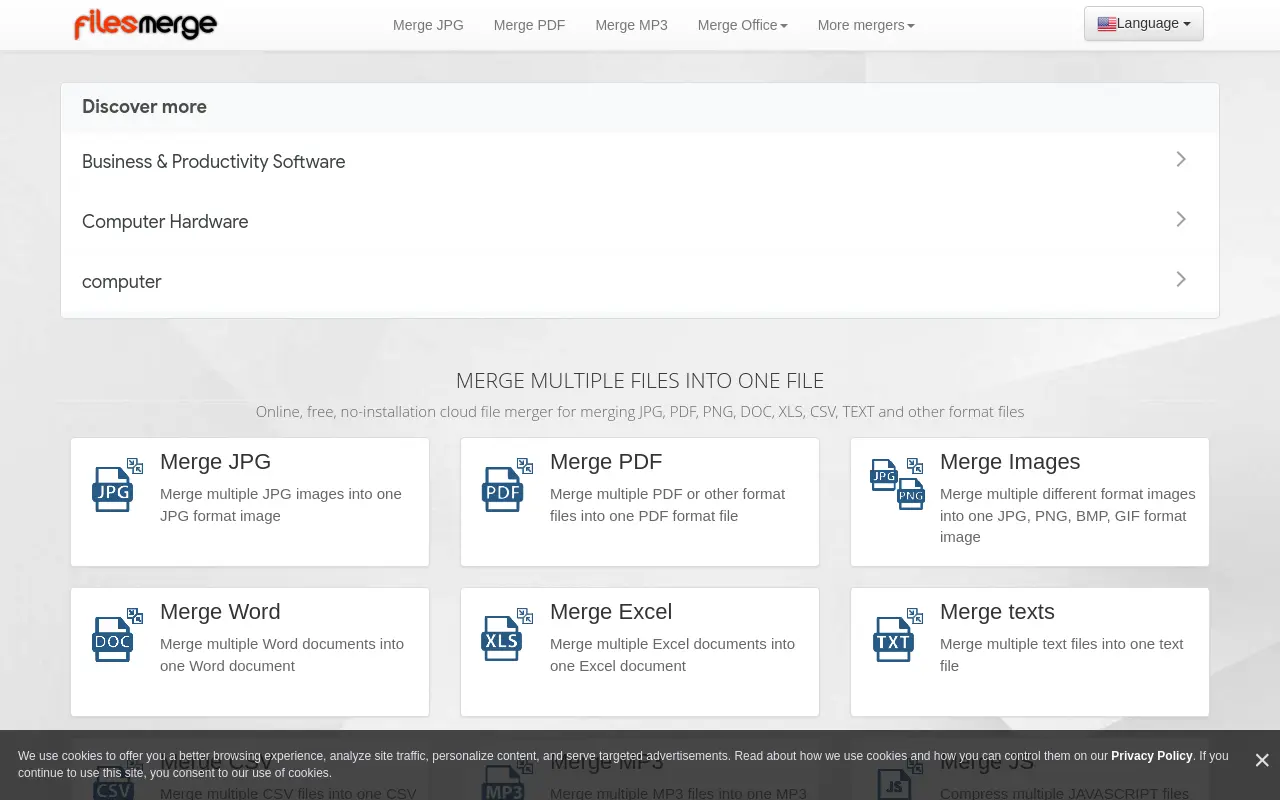Click the lowercase 'computer' row text
The image size is (1280, 800).
point(121,282)
